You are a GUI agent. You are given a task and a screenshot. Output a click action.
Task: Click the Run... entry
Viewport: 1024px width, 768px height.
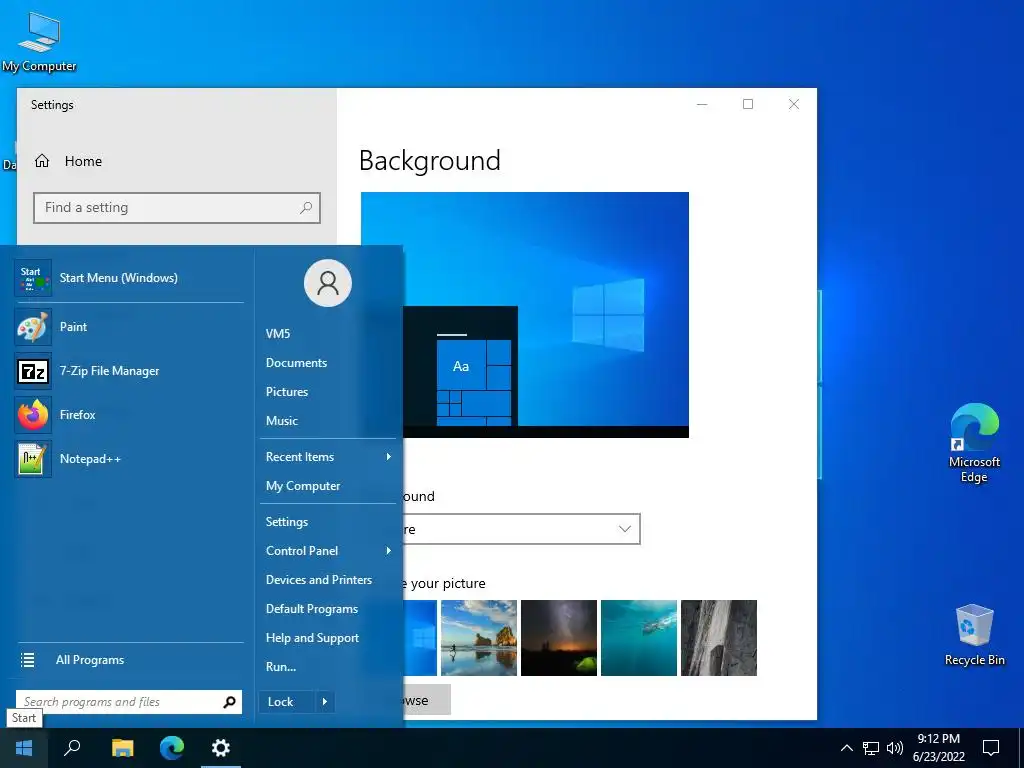point(281,667)
